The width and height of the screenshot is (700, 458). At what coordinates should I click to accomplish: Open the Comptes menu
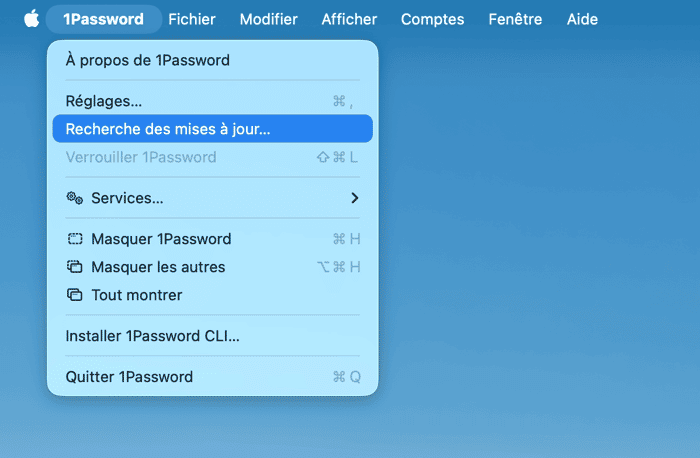click(432, 19)
